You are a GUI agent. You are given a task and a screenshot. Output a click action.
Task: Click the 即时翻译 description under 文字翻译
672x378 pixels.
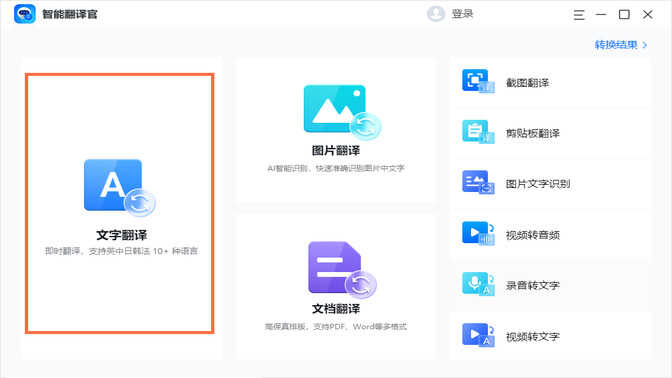[121, 251]
